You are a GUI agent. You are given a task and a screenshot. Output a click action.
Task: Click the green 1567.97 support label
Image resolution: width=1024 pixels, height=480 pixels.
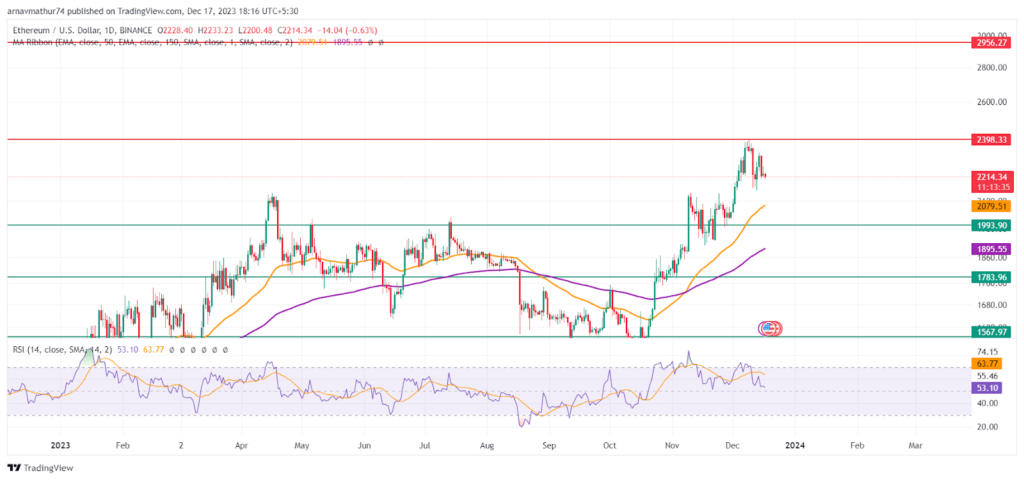(992, 332)
